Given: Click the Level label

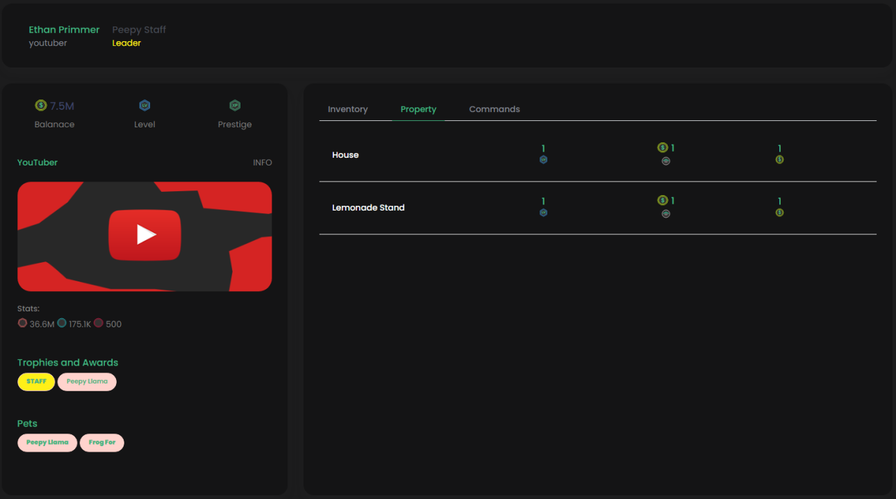Looking at the screenshot, I should (x=145, y=125).
